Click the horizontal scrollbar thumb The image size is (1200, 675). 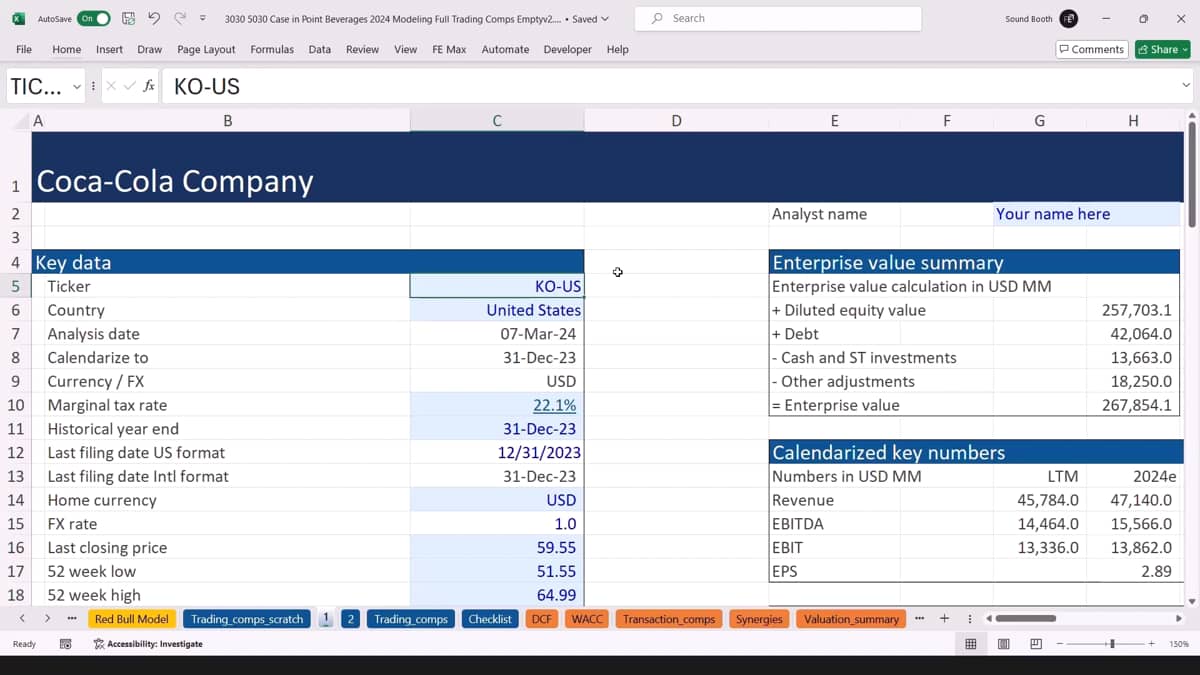1026,619
